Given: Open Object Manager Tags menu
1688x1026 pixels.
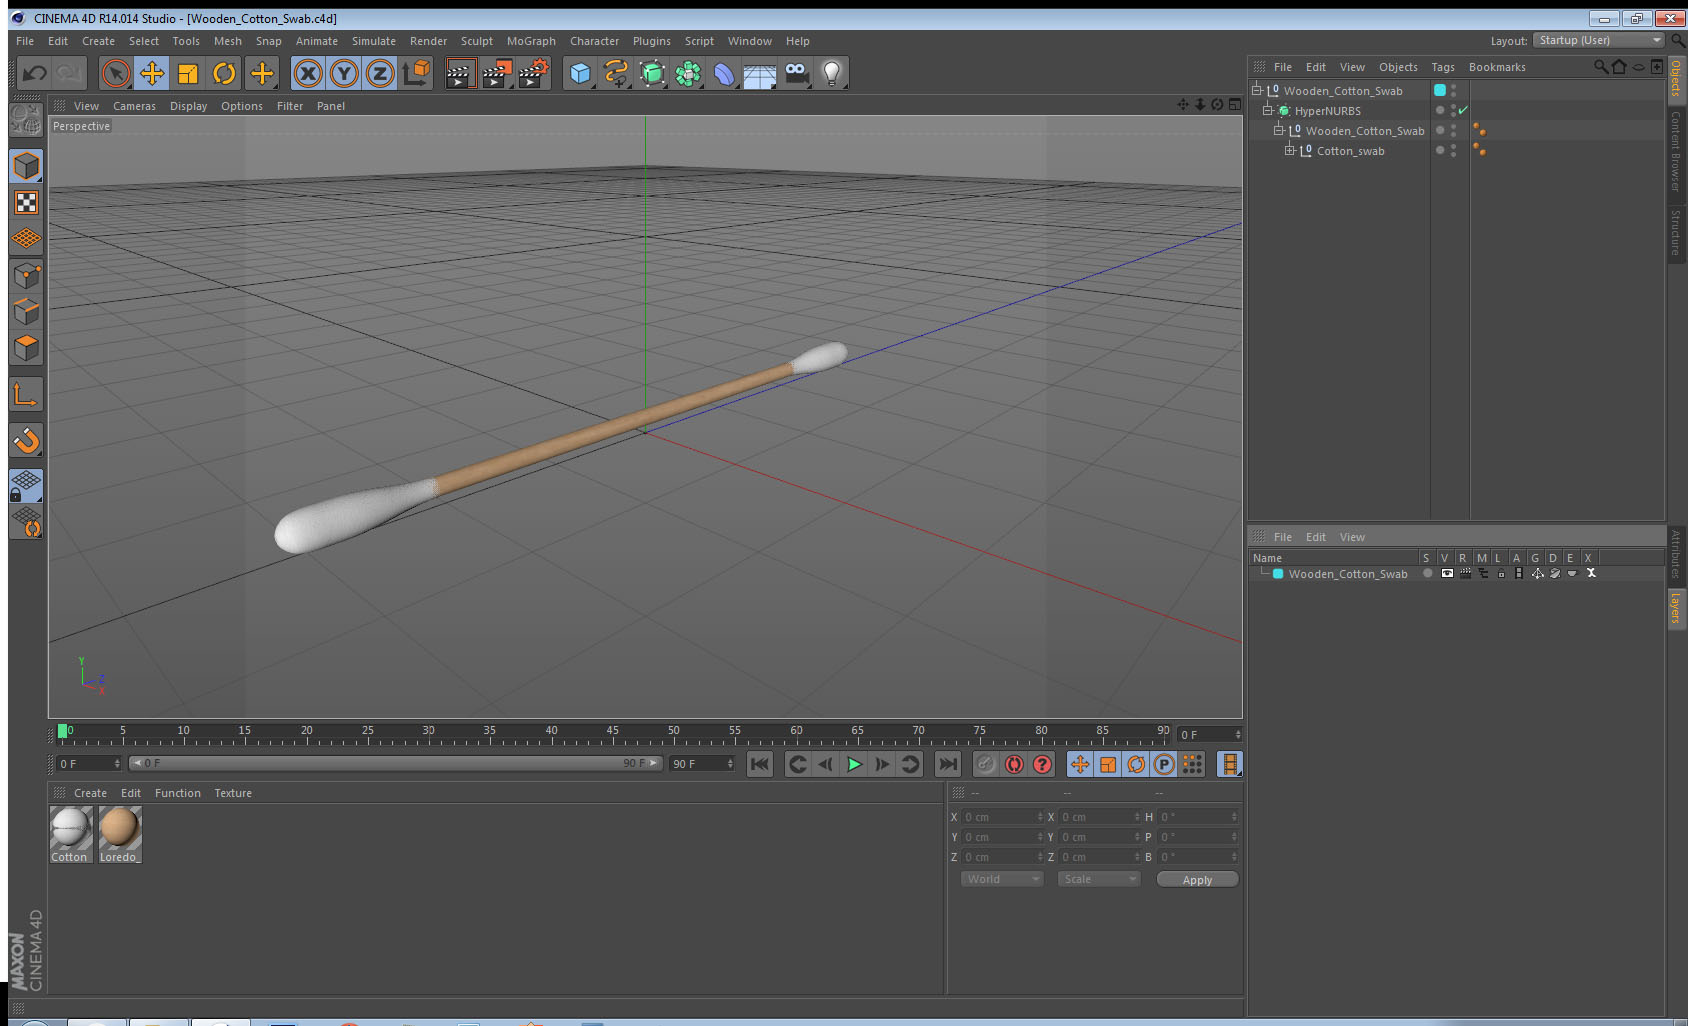Looking at the screenshot, I should point(1442,67).
